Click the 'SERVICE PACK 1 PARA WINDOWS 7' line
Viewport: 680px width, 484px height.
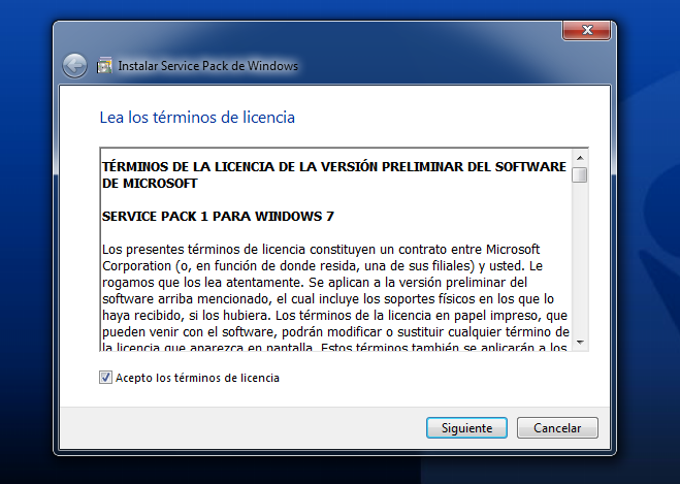pos(218,216)
